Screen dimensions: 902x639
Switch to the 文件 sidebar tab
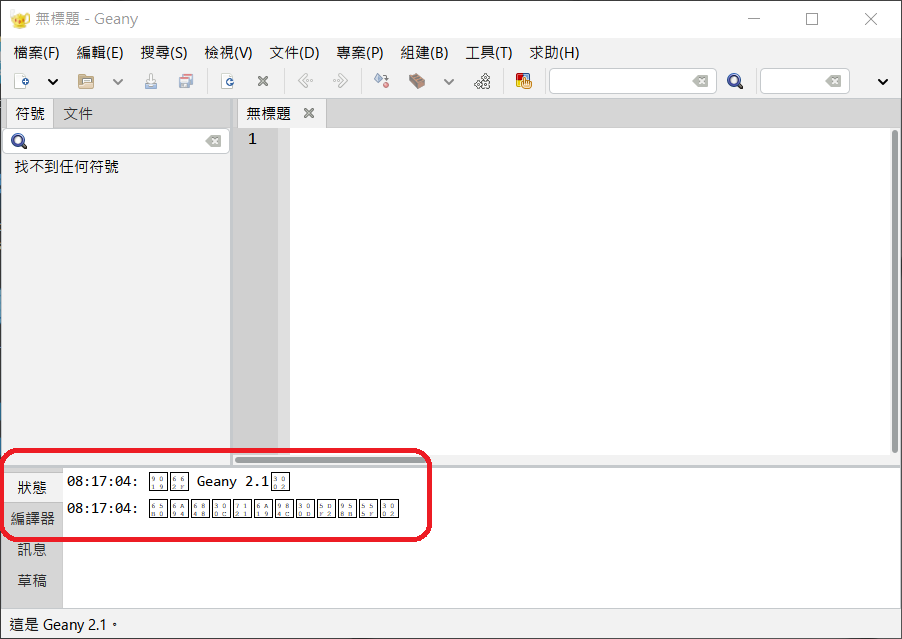pos(78,114)
